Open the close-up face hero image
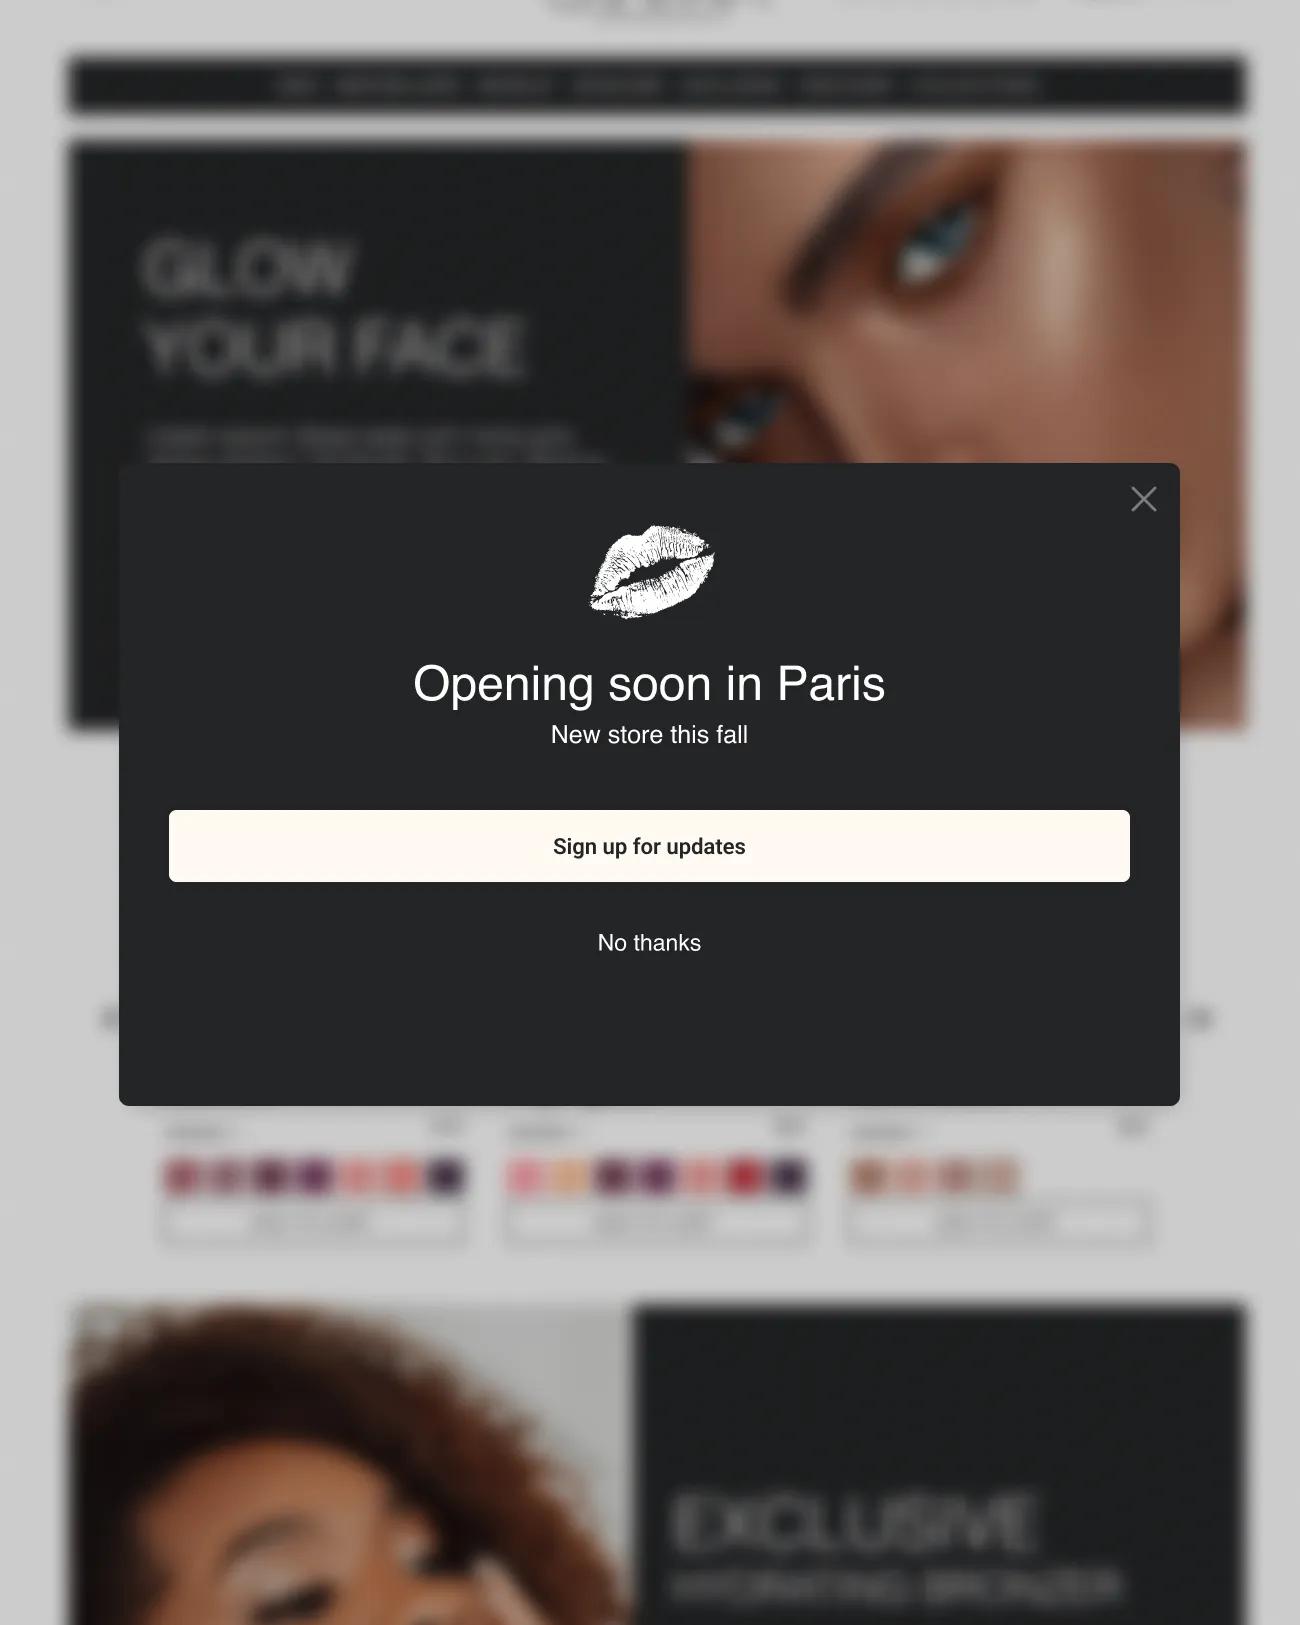This screenshot has height=1625, width=1300. click(965, 300)
